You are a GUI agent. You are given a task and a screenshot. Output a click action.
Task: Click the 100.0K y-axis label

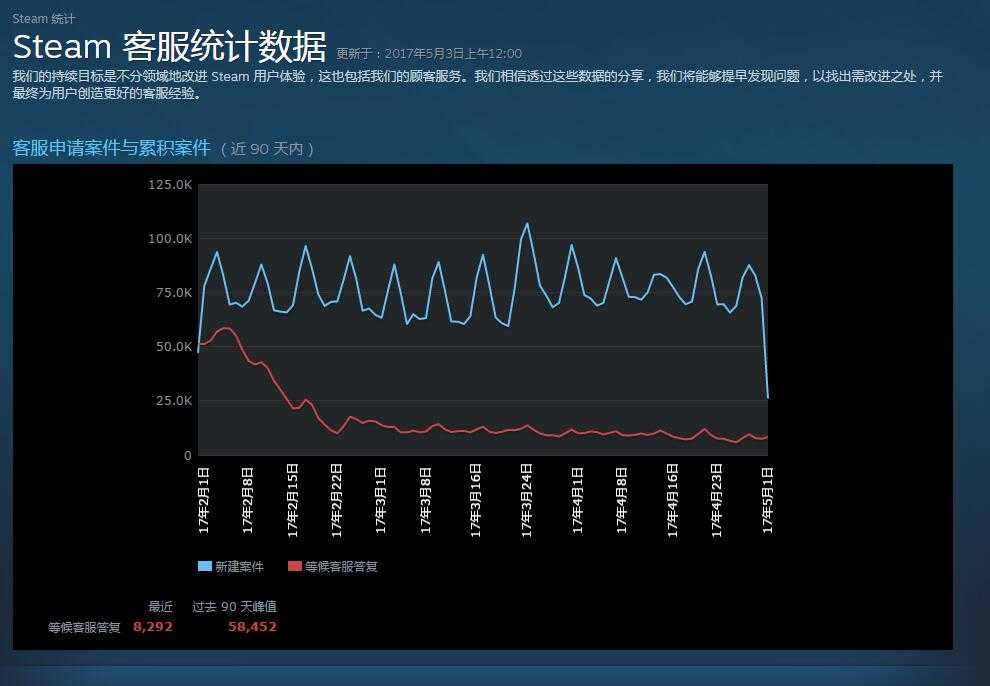169,238
